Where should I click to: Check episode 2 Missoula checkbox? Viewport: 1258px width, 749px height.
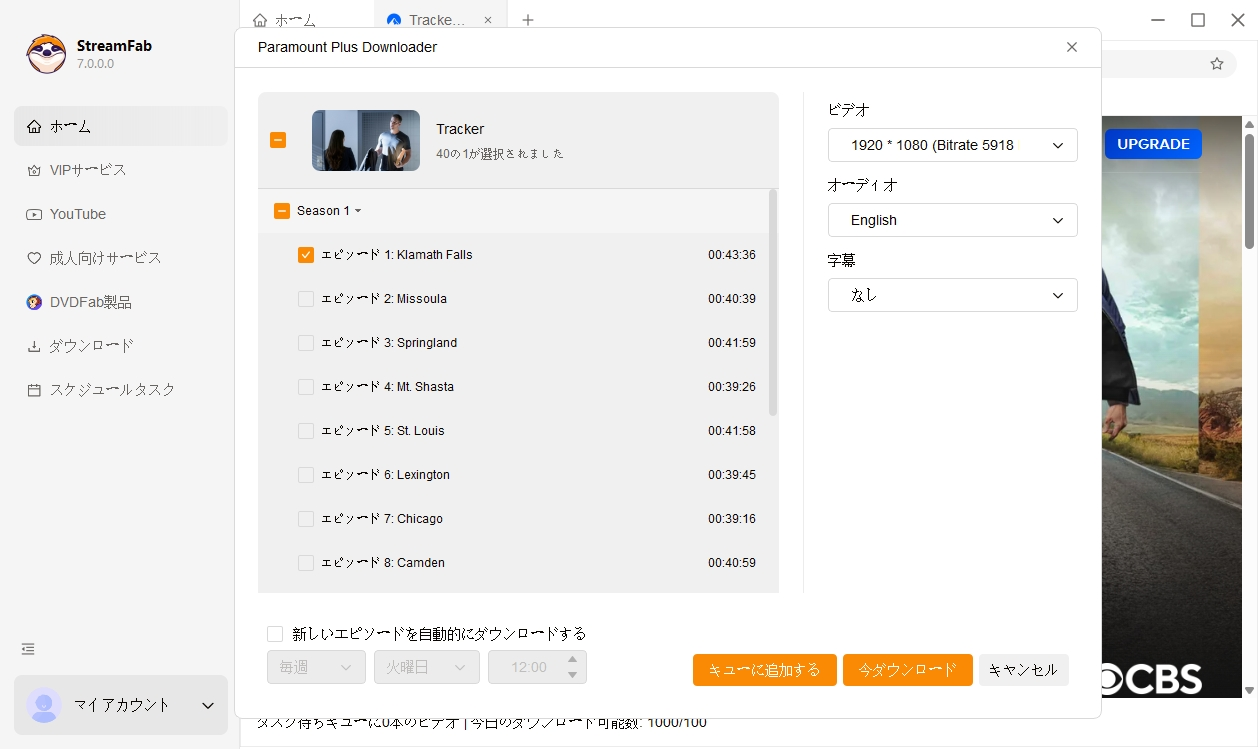(306, 299)
